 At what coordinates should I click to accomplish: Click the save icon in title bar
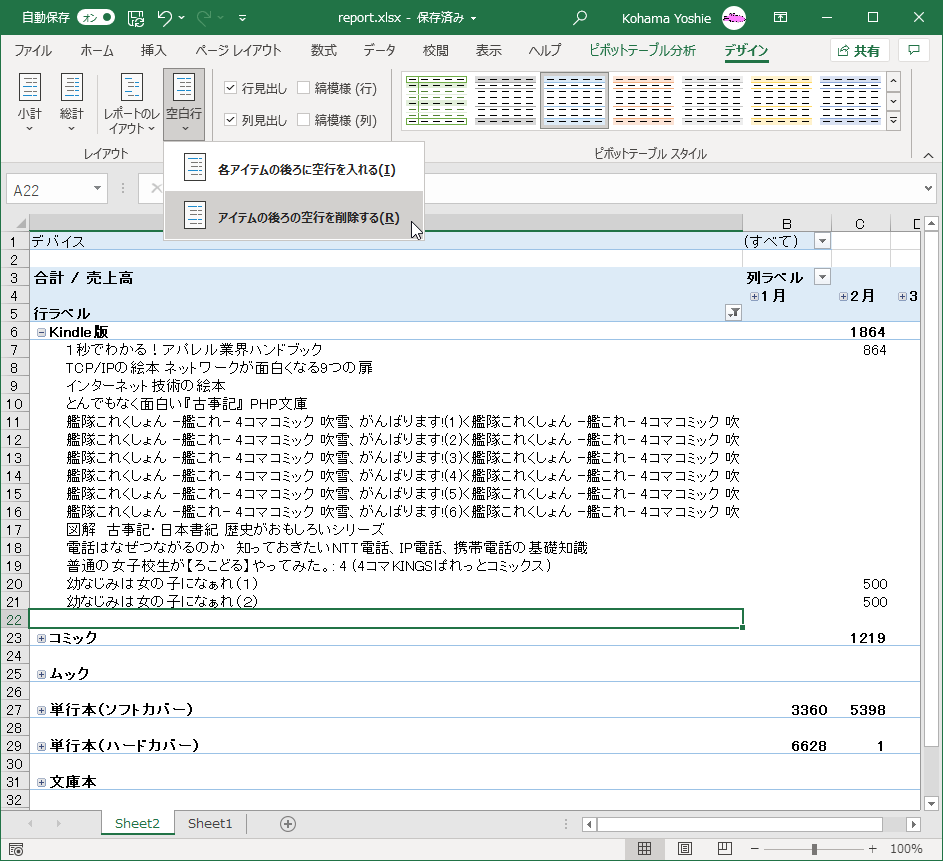[136, 18]
